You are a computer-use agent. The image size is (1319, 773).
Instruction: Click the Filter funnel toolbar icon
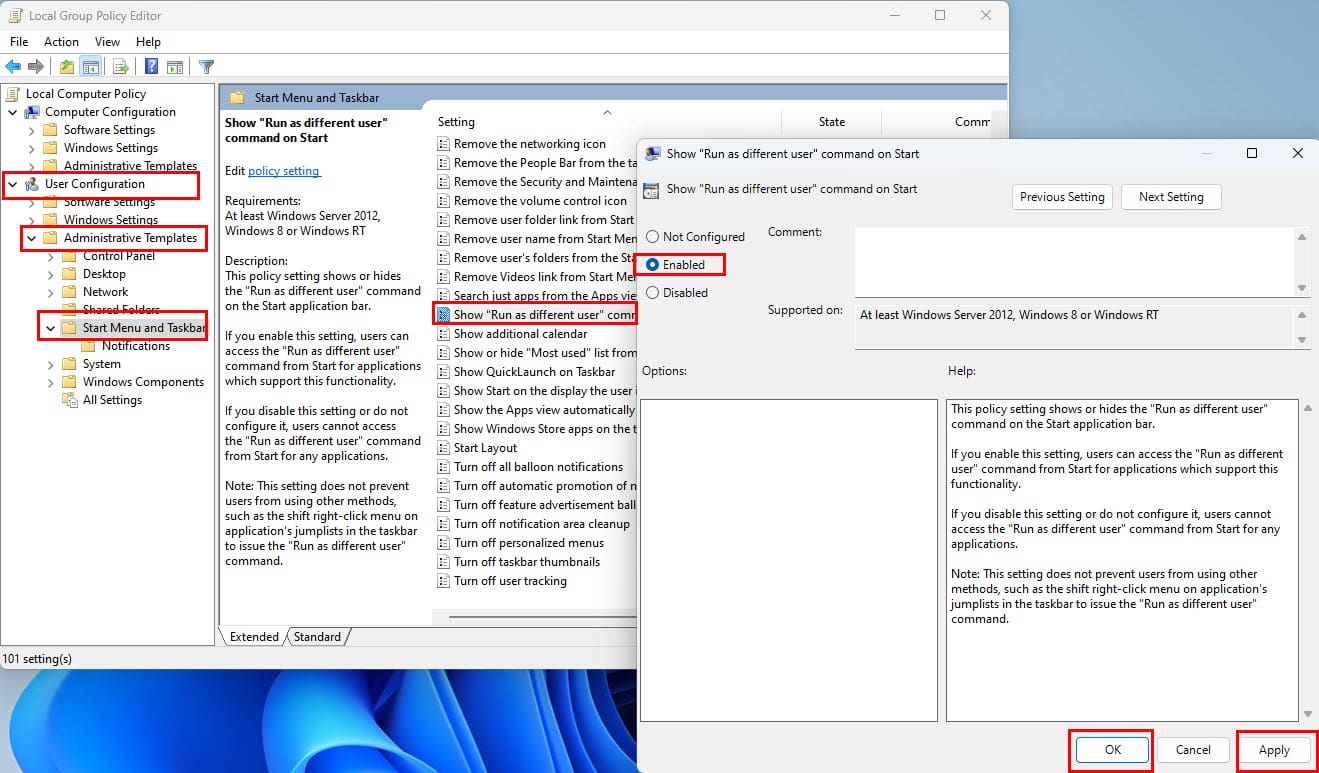[207, 67]
